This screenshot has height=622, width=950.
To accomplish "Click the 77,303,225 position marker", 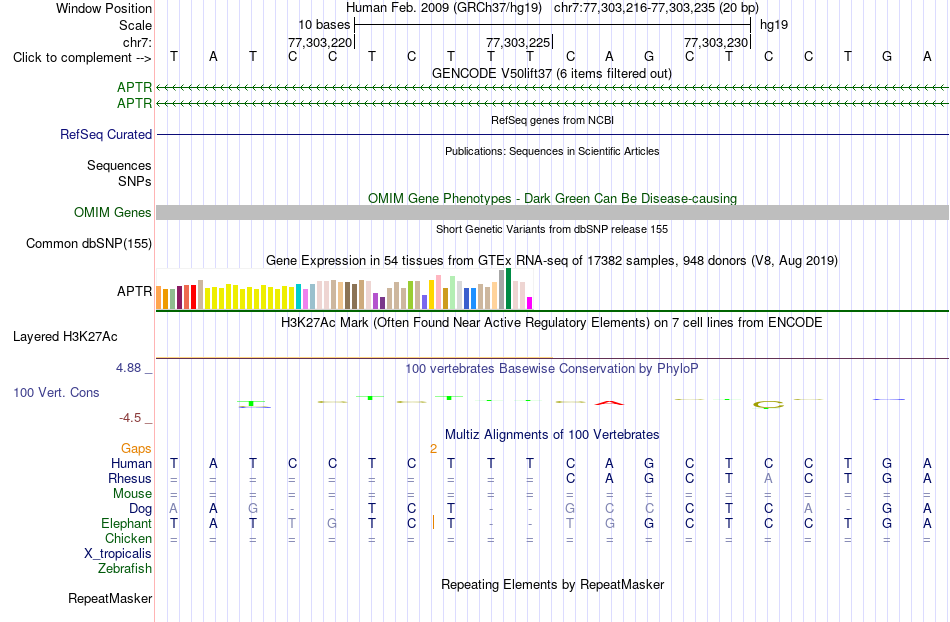I will [519, 42].
